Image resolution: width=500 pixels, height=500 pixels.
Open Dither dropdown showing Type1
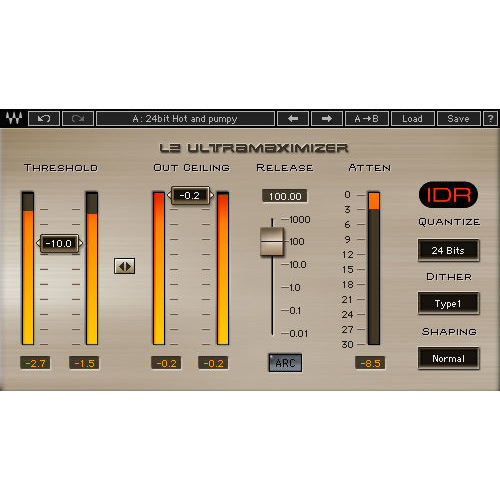448,303
